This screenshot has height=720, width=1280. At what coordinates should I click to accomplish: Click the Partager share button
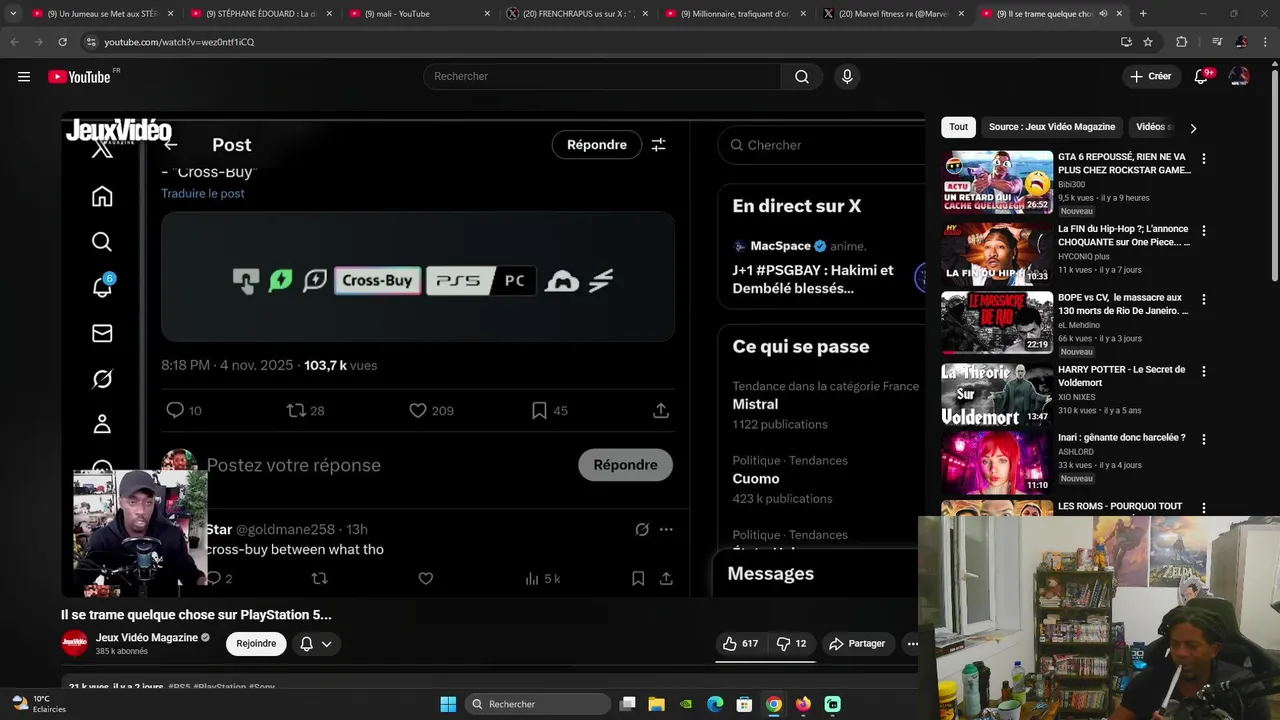[857, 644]
